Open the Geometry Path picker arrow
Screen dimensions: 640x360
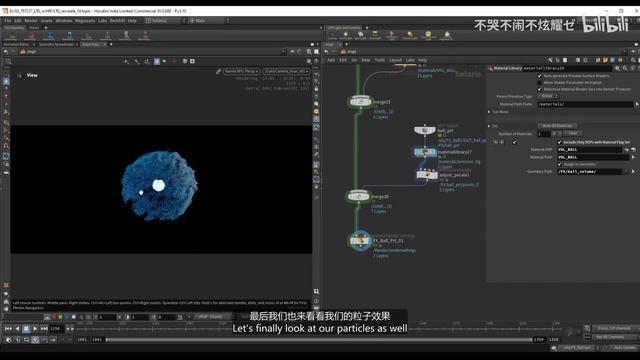[633, 172]
